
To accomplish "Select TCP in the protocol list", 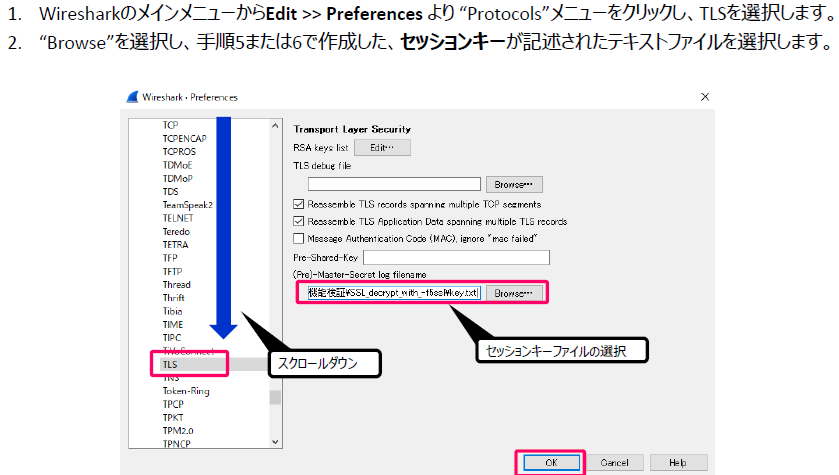I will click(x=170, y=125).
